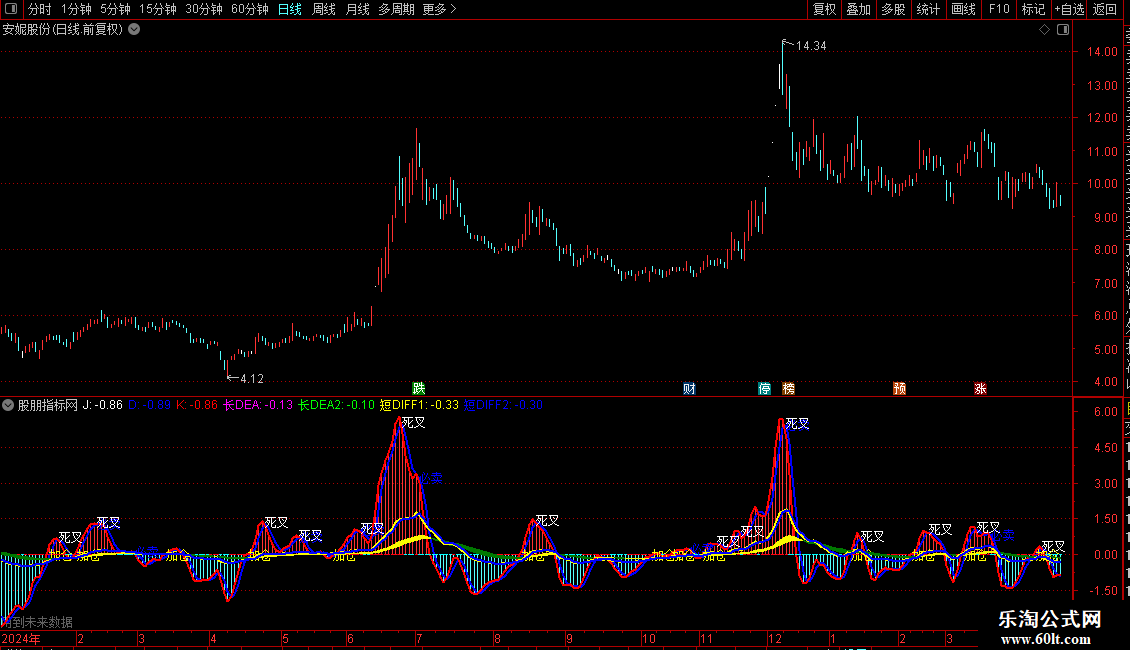1130x650 pixels.
Task: Switch to 1分钟 period
Action: tap(76, 9)
